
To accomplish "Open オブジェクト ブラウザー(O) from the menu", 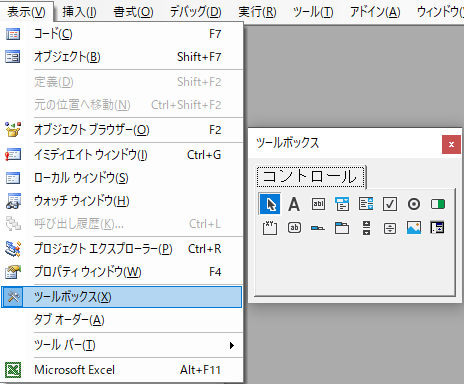I will pyautogui.click(x=122, y=130).
